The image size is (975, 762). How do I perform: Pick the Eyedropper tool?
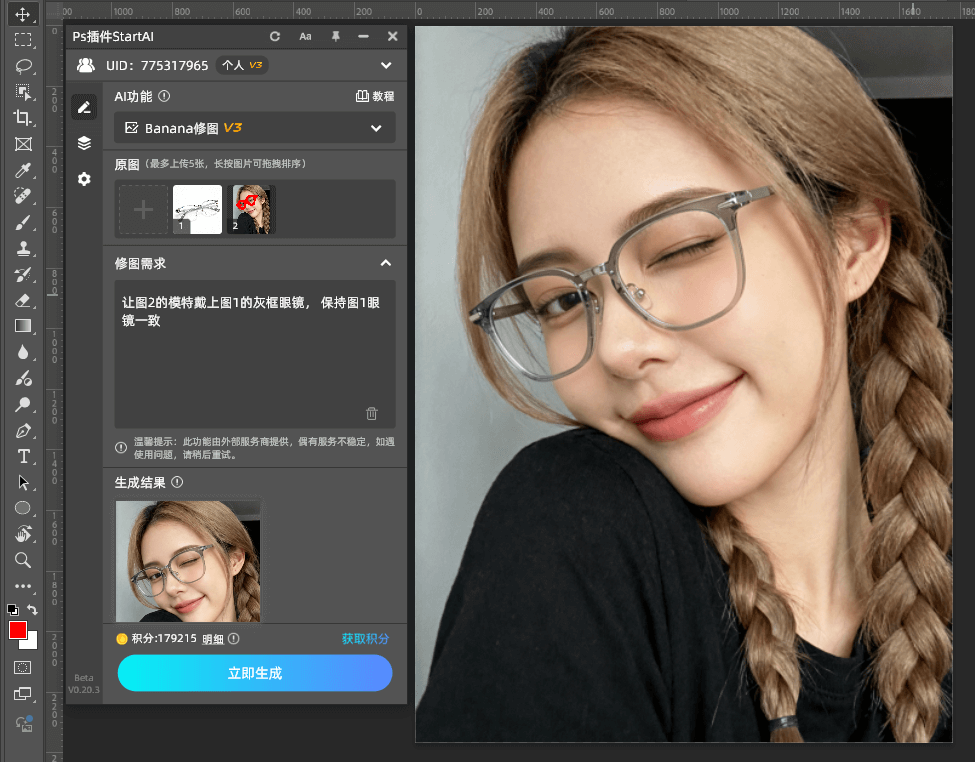pyautogui.click(x=24, y=170)
